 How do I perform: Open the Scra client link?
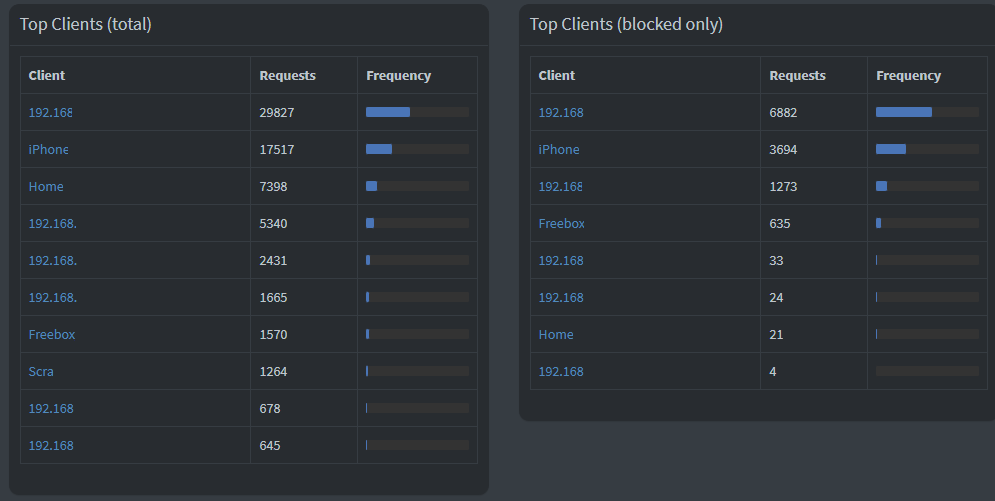tap(41, 371)
